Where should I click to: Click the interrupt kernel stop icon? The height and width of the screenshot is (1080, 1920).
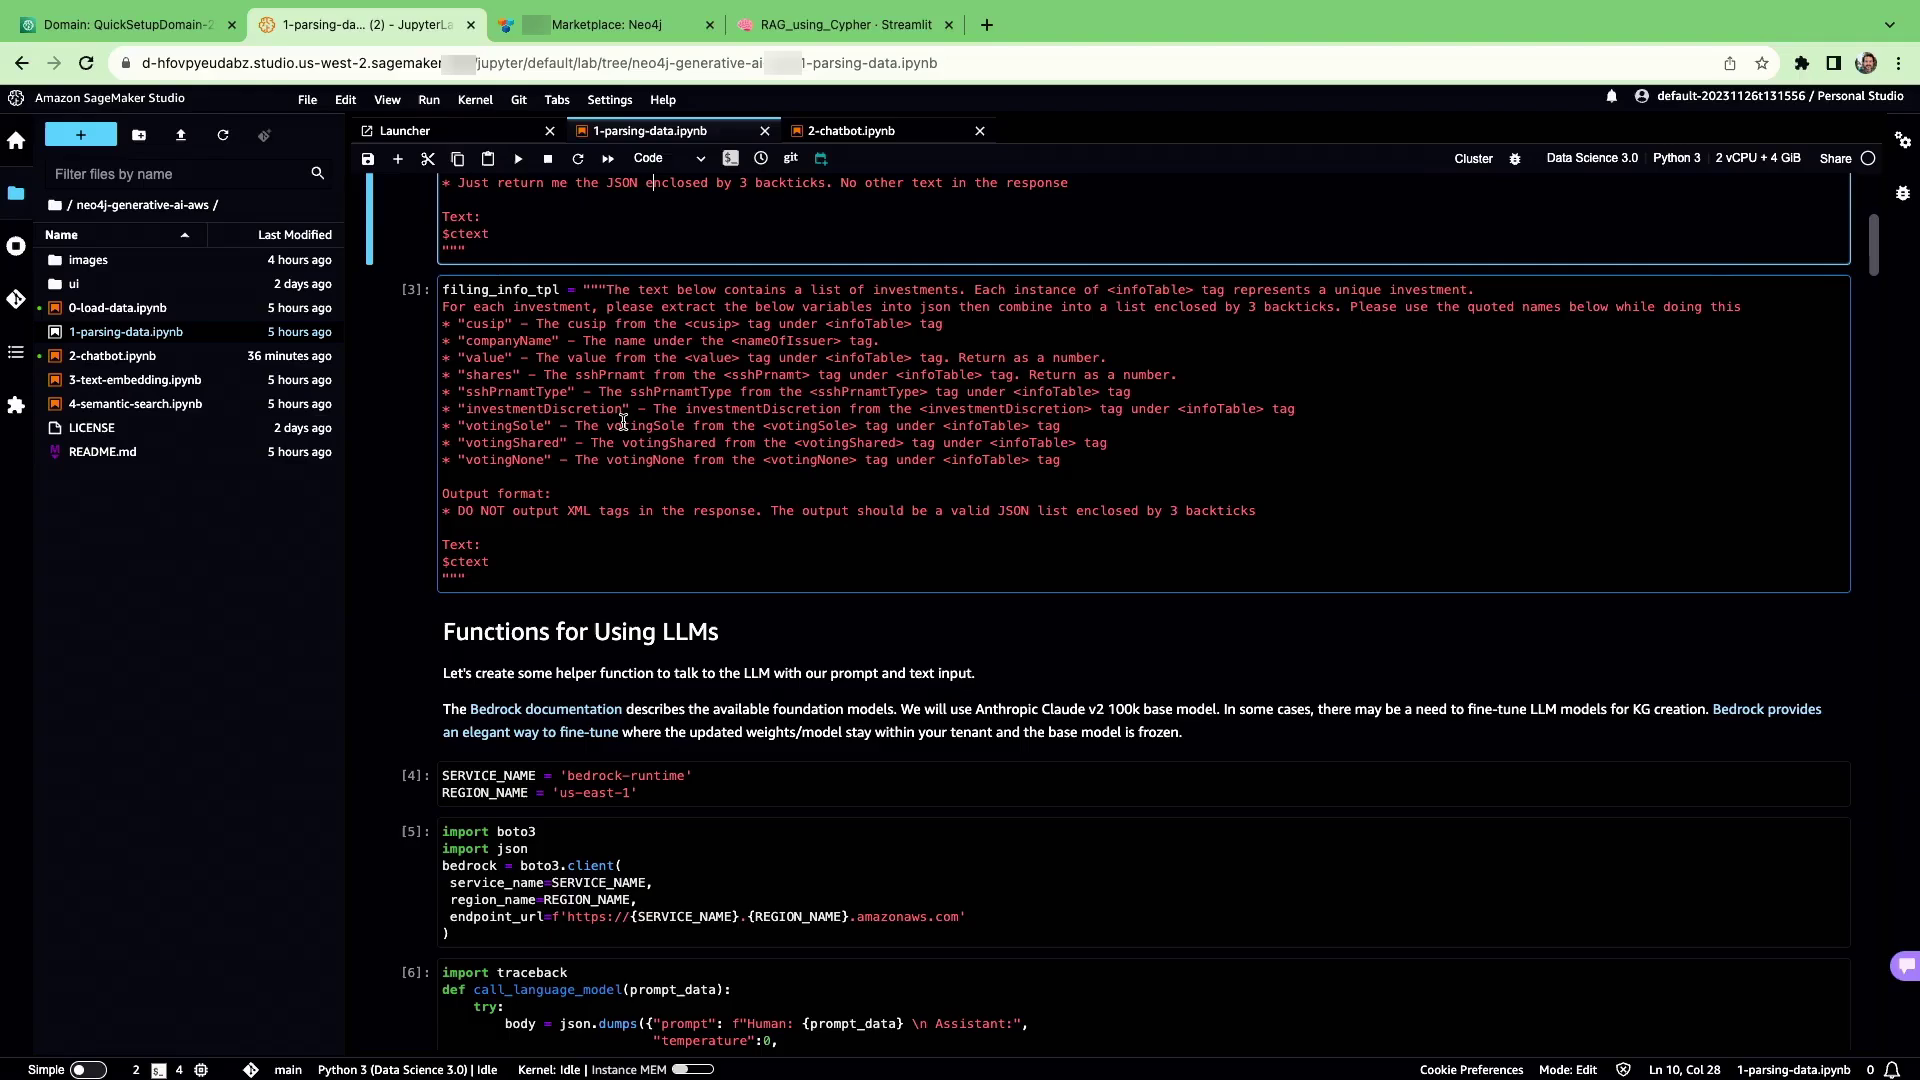click(x=548, y=159)
